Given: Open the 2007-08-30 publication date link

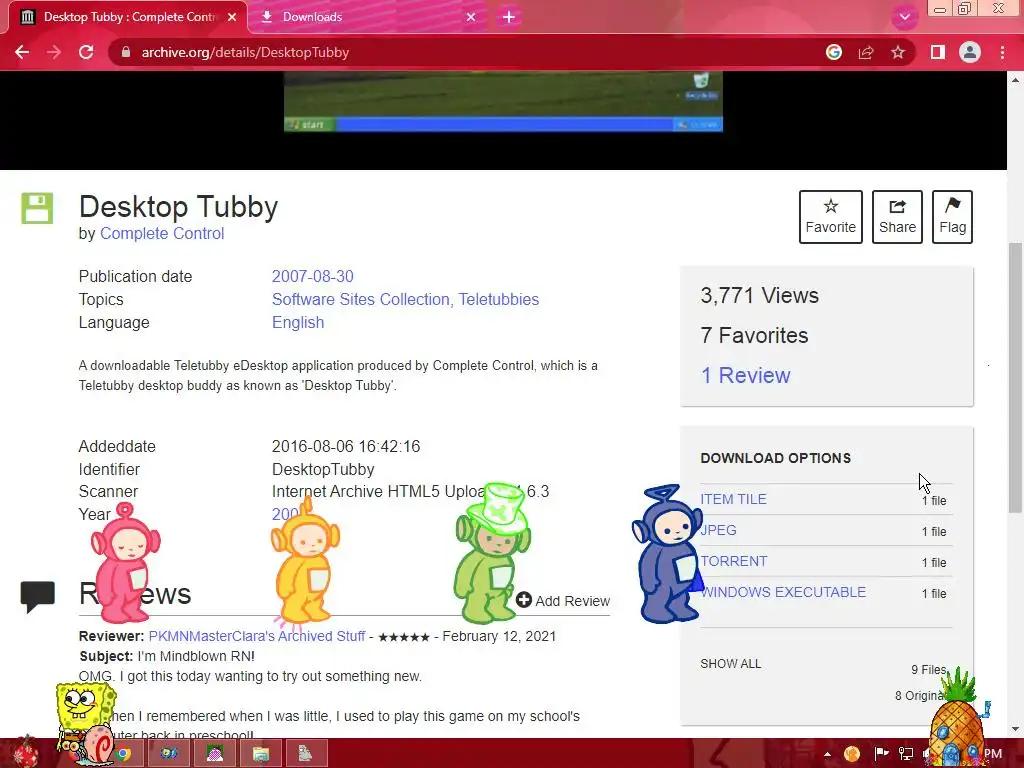Looking at the screenshot, I should pos(313,276).
